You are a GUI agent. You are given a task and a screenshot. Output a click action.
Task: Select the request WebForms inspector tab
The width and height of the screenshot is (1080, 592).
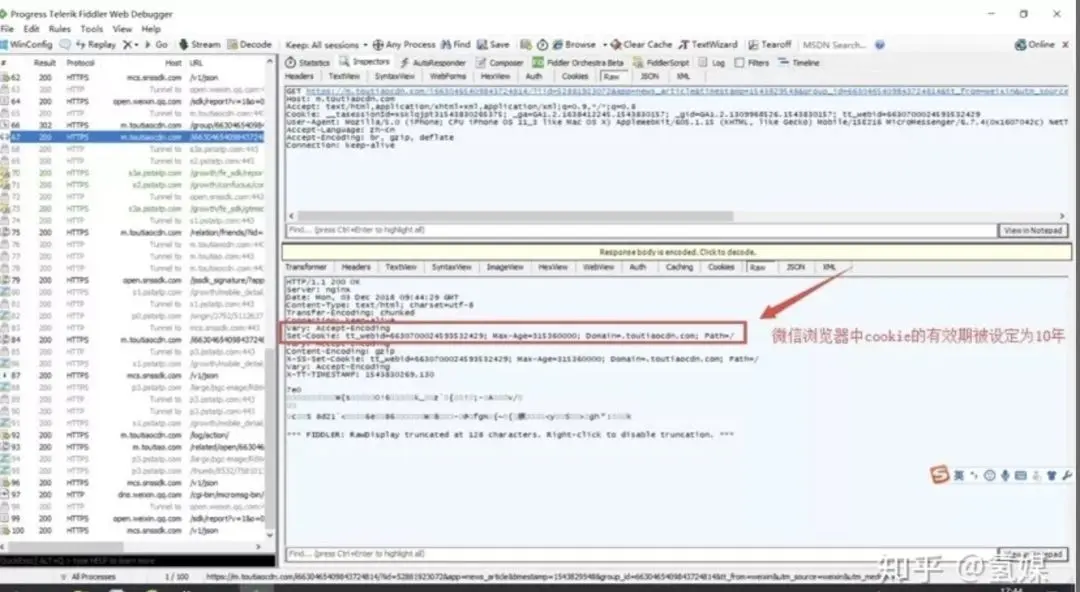pos(448,76)
